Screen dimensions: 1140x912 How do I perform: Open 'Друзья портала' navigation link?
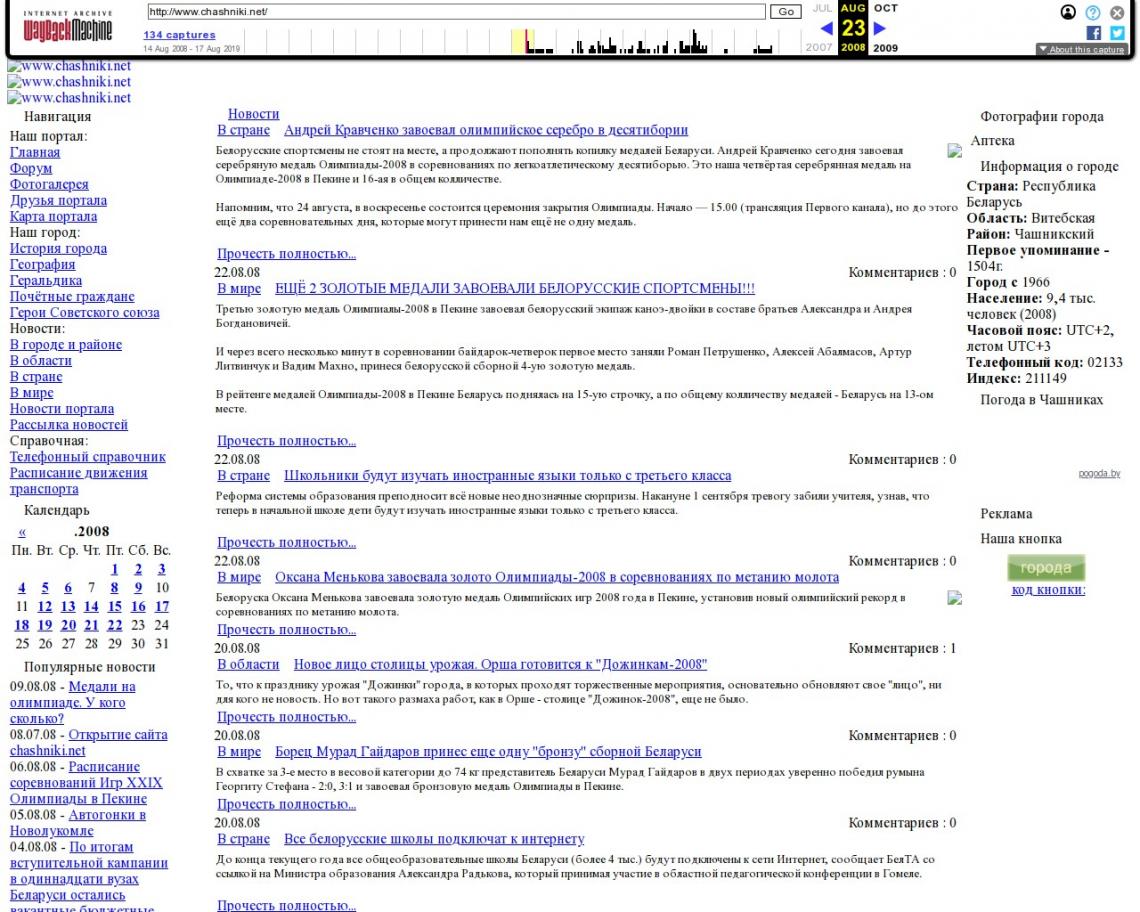tap(58, 200)
